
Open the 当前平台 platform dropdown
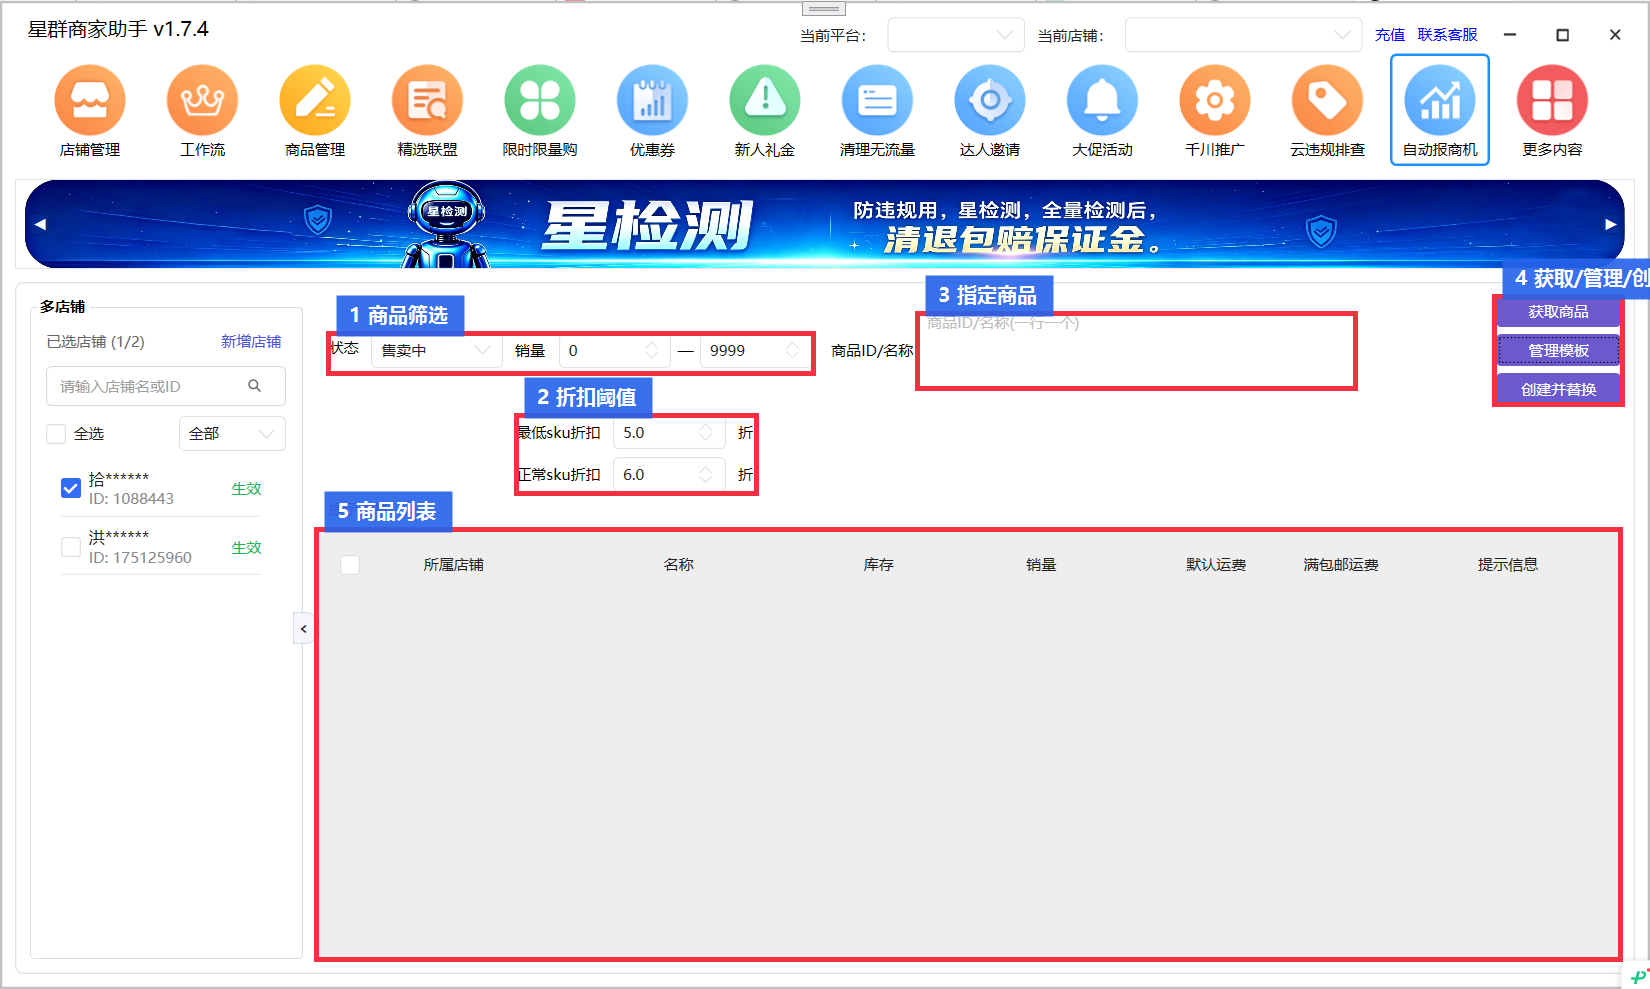pos(956,35)
